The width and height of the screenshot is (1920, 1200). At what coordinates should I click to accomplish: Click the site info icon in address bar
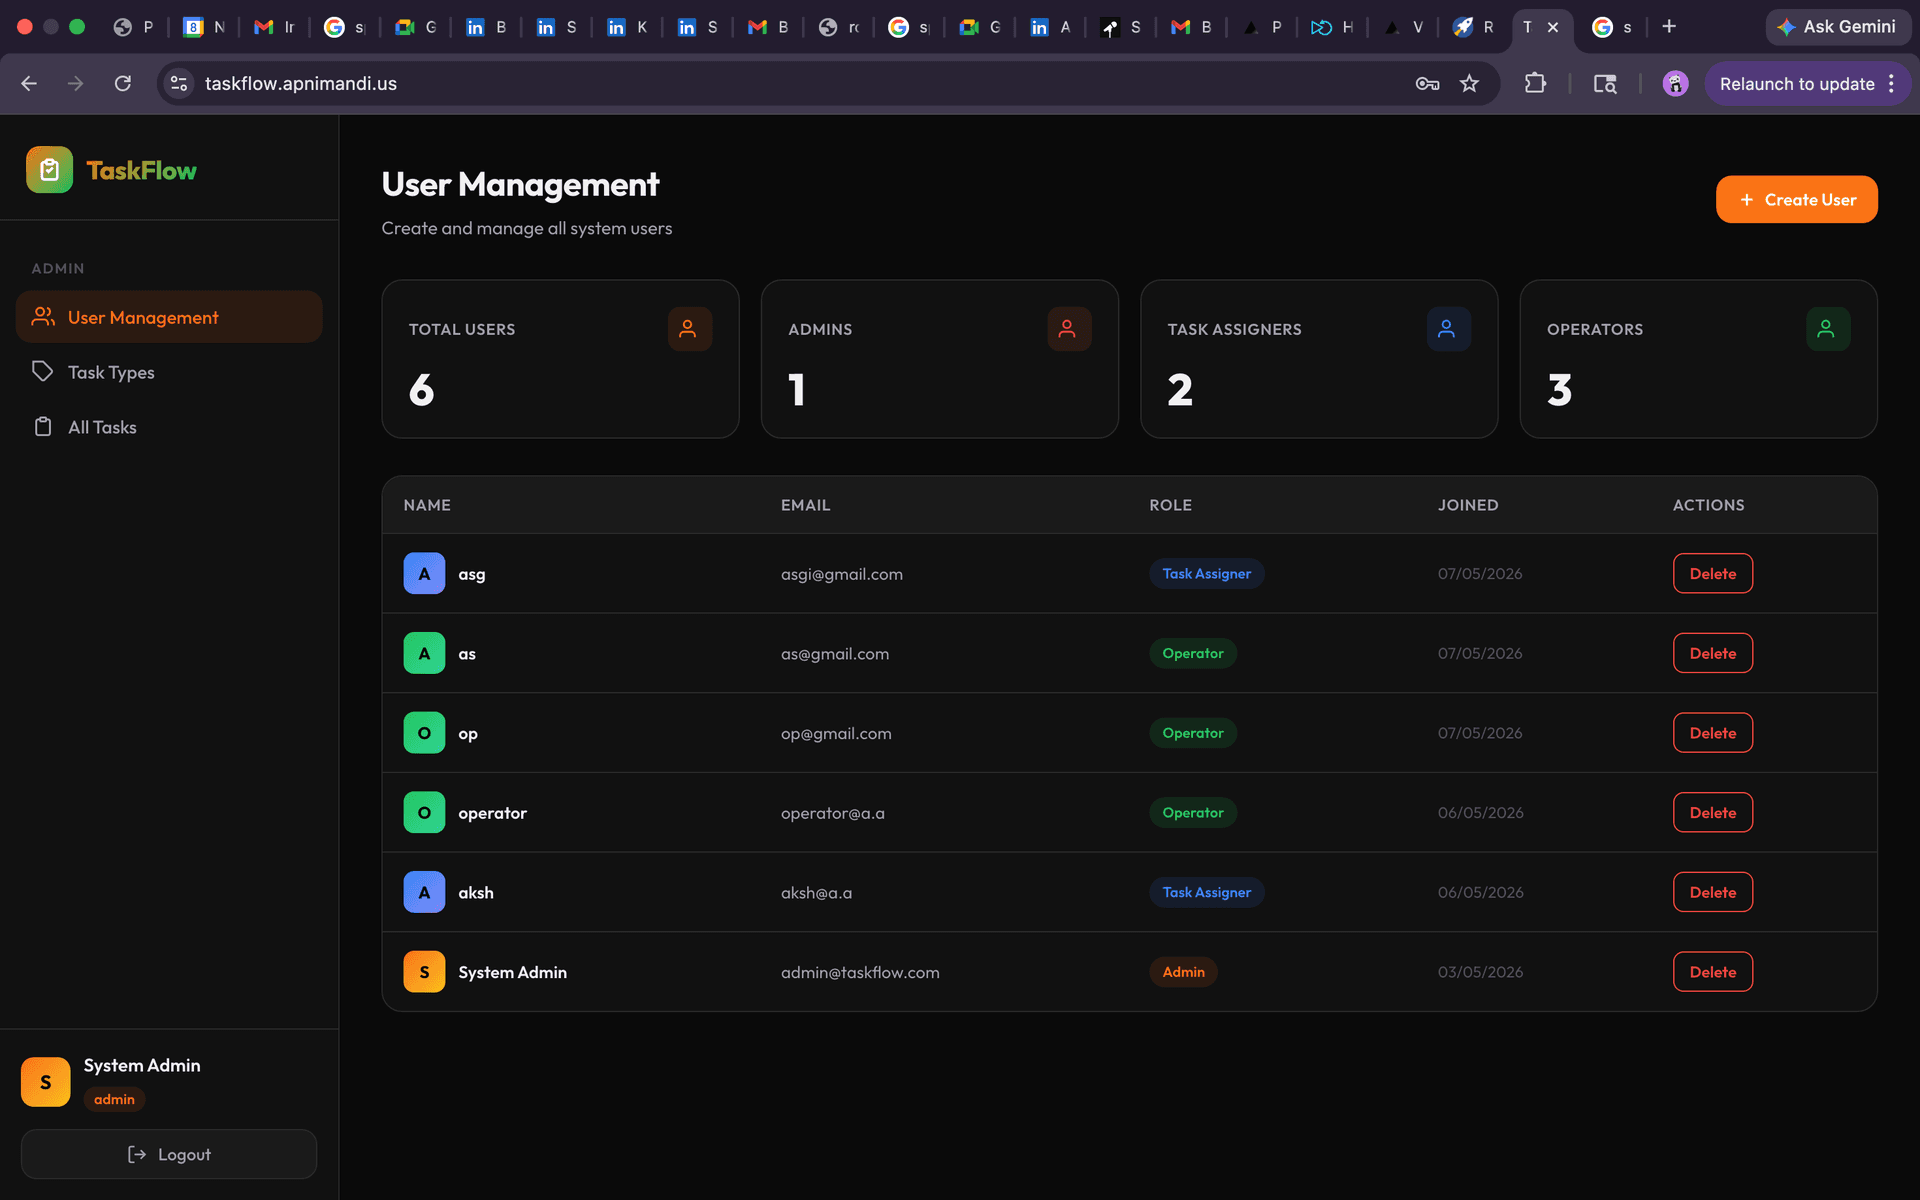tap(179, 84)
